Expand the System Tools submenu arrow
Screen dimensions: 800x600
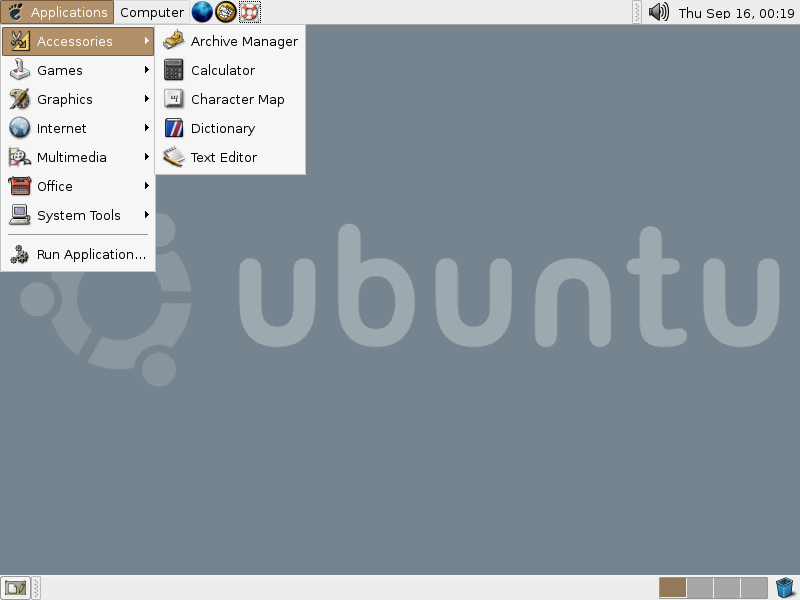(x=146, y=215)
